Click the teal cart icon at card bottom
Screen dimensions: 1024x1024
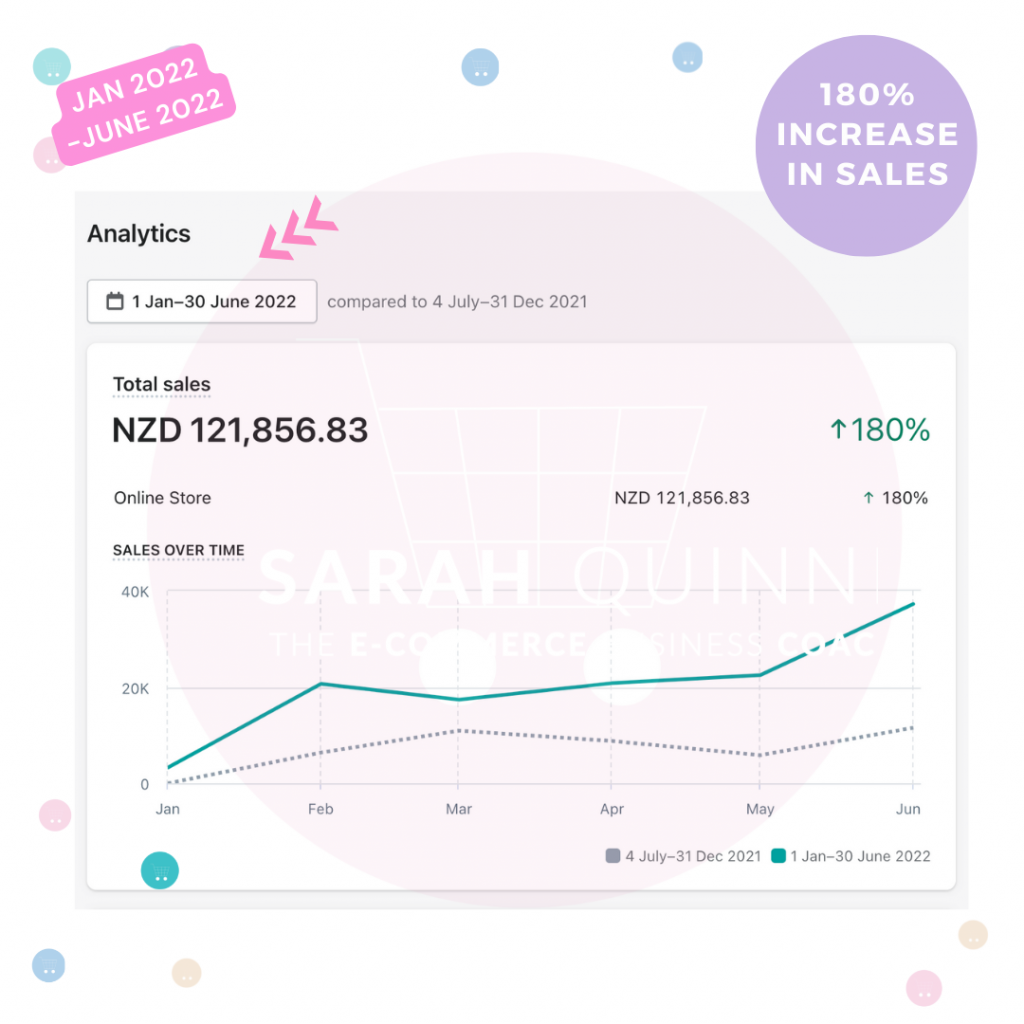[x=160, y=871]
